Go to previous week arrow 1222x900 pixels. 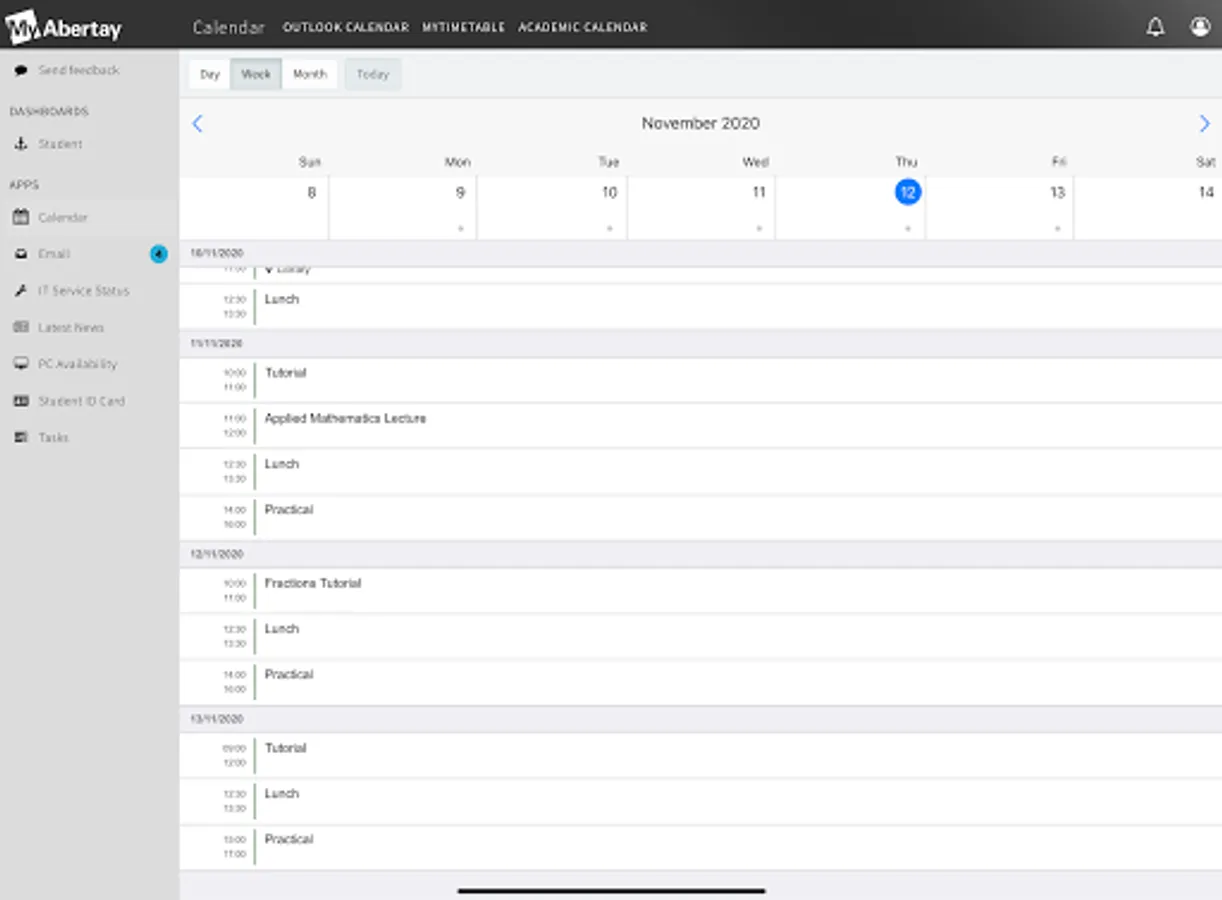(197, 124)
